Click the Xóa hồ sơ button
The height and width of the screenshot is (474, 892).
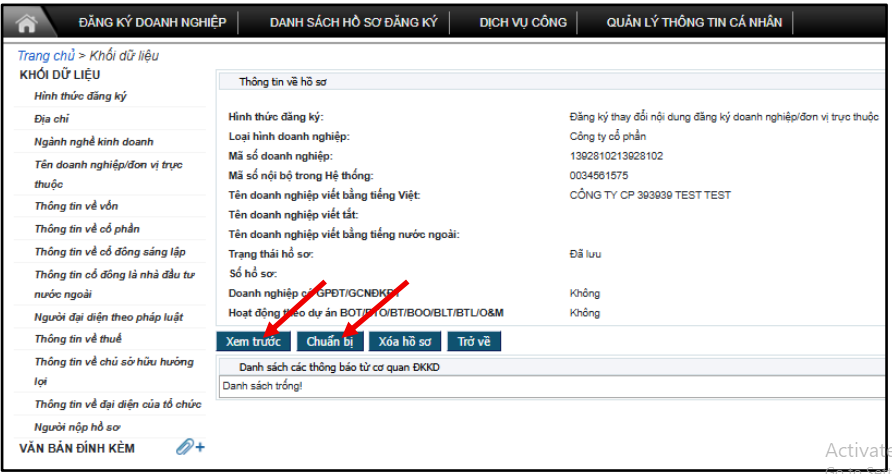[405, 341]
